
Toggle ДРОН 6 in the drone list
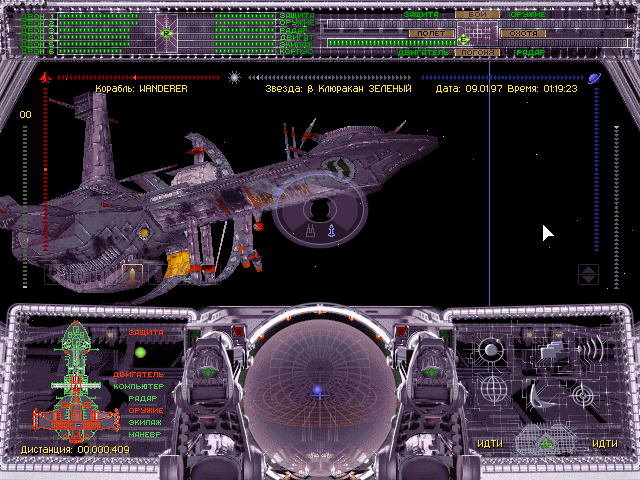38,51
